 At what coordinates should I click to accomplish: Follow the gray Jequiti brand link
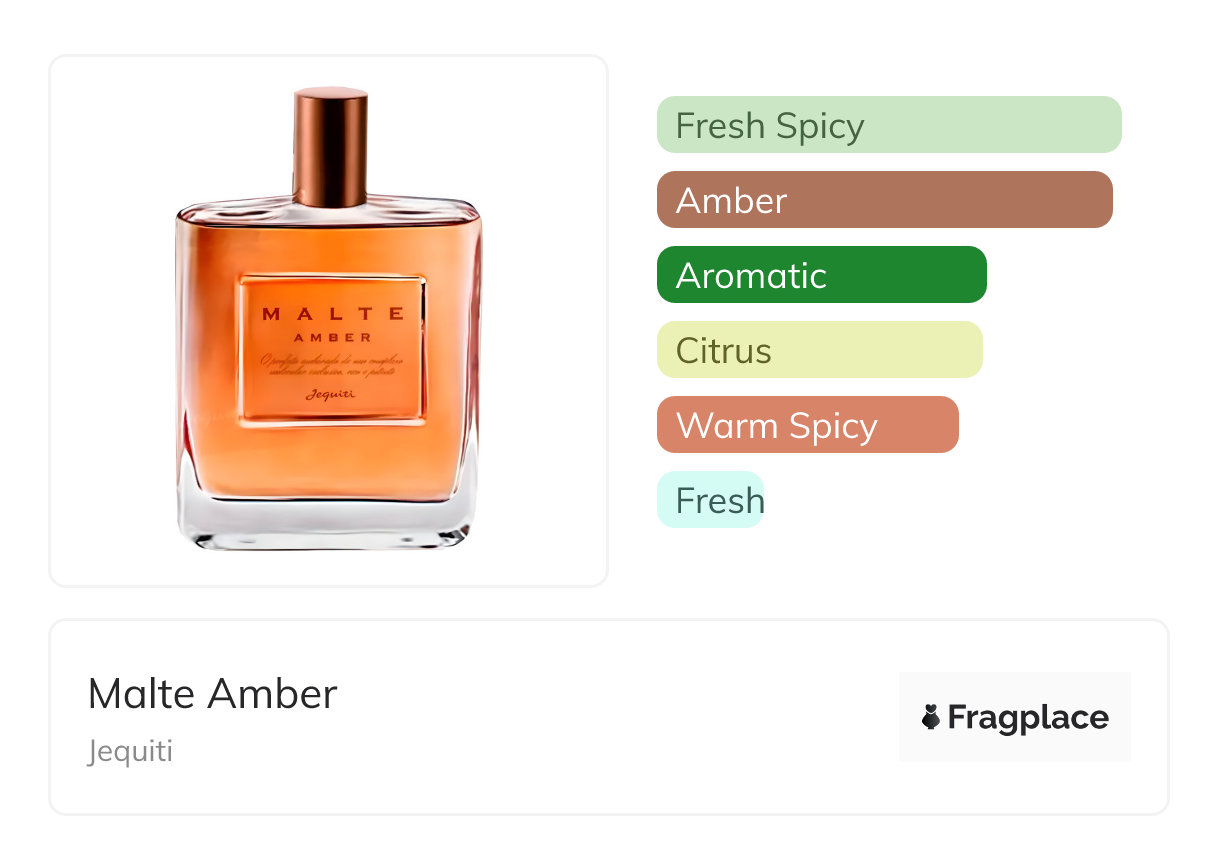[130, 751]
